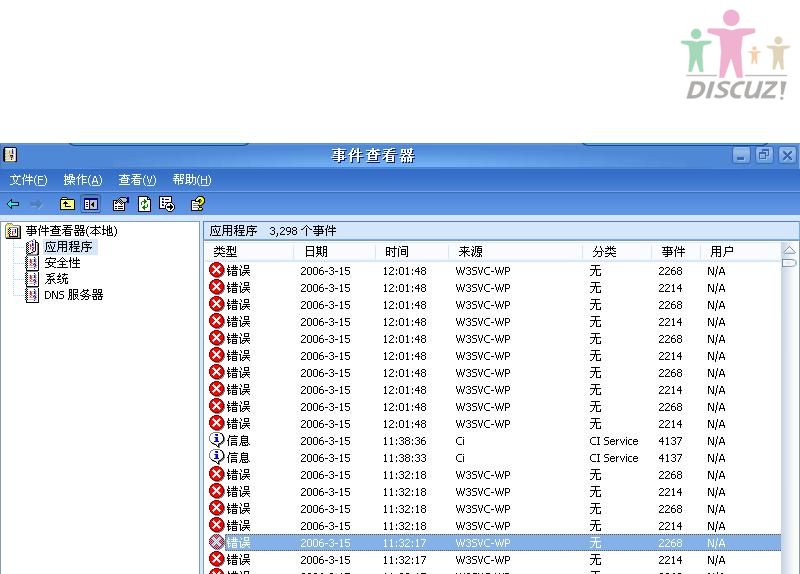Click the Help question mark toolbar icon
This screenshot has width=800, height=574.
pyautogui.click(x=197, y=204)
